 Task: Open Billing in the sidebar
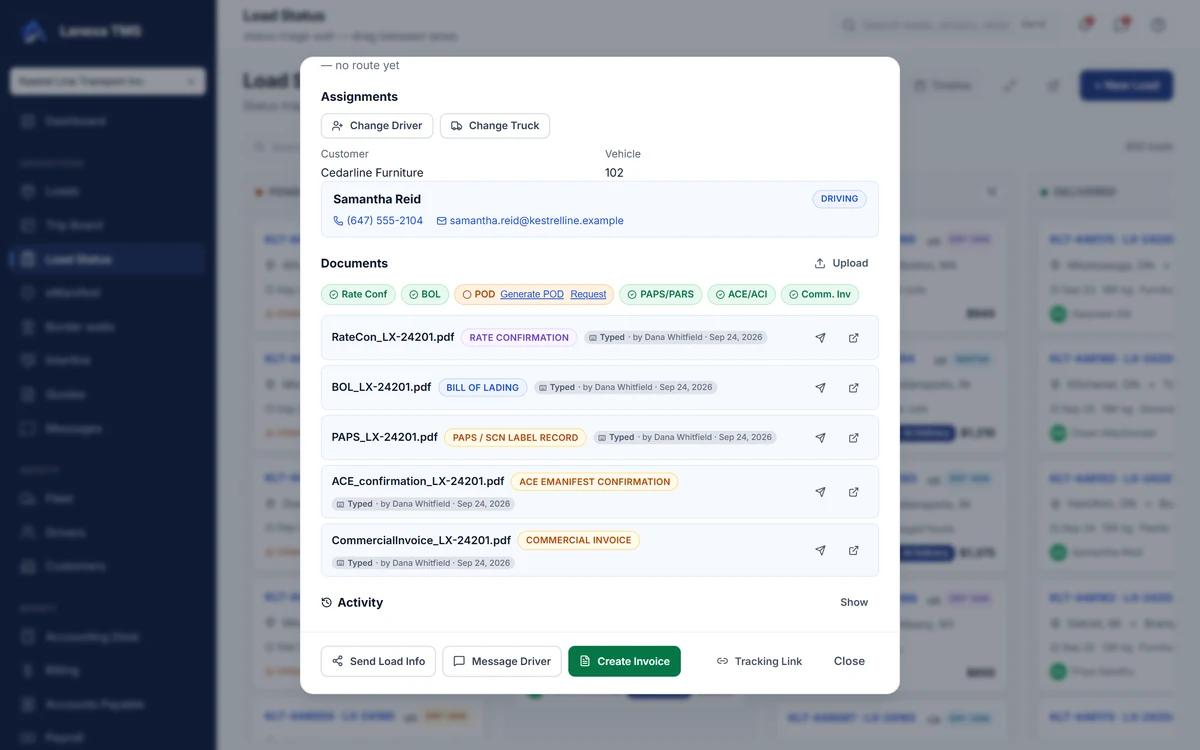pyautogui.click(x=108, y=670)
